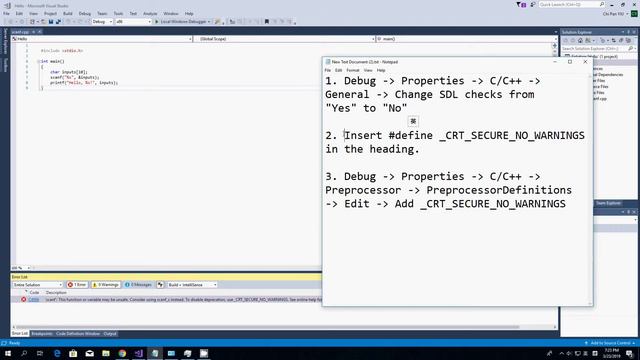The width and height of the screenshot is (640, 360).
Task: Open the File menu in Visual Studio
Action: (x=6, y=13)
